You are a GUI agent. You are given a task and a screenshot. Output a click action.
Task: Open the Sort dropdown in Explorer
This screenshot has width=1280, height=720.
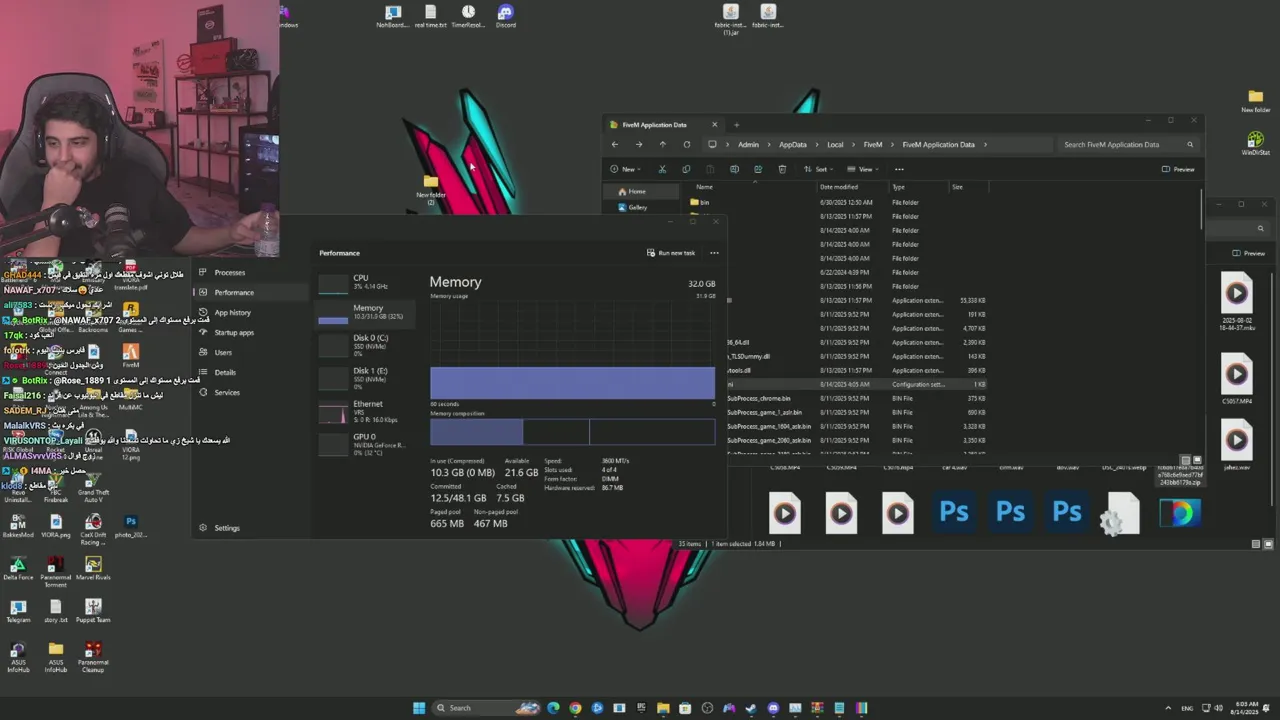(819, 169)
